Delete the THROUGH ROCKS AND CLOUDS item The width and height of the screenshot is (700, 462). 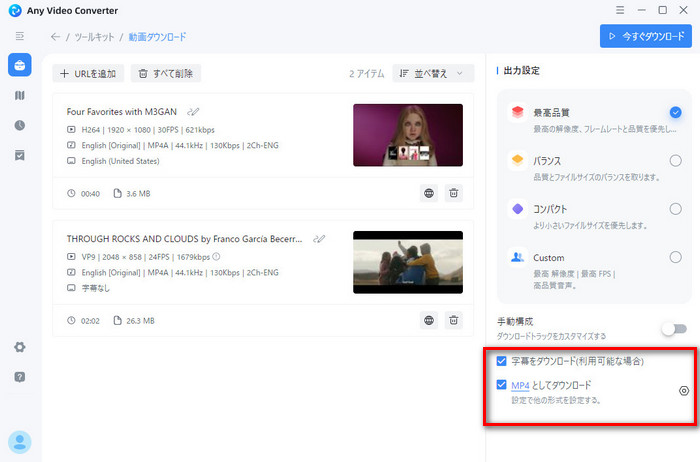click(454, 320)
